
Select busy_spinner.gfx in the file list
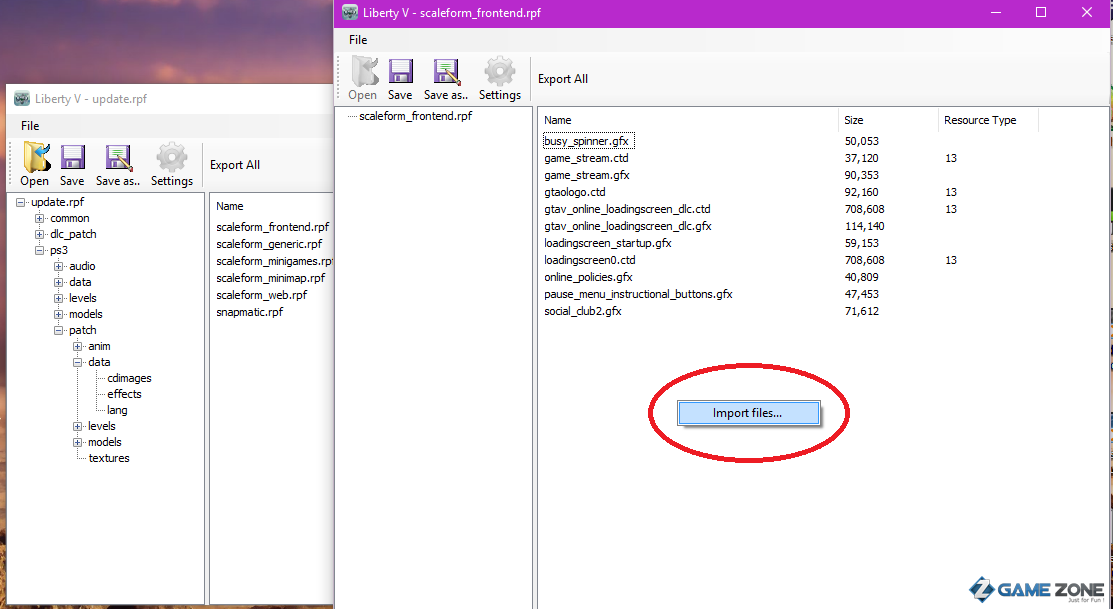tap(586, 141)
